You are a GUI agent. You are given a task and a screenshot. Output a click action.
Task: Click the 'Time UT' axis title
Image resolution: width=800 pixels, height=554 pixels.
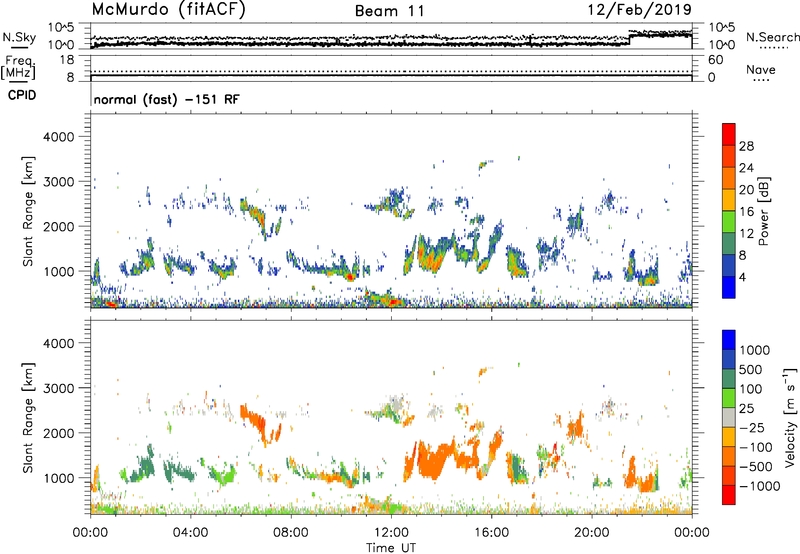point(391,548)
